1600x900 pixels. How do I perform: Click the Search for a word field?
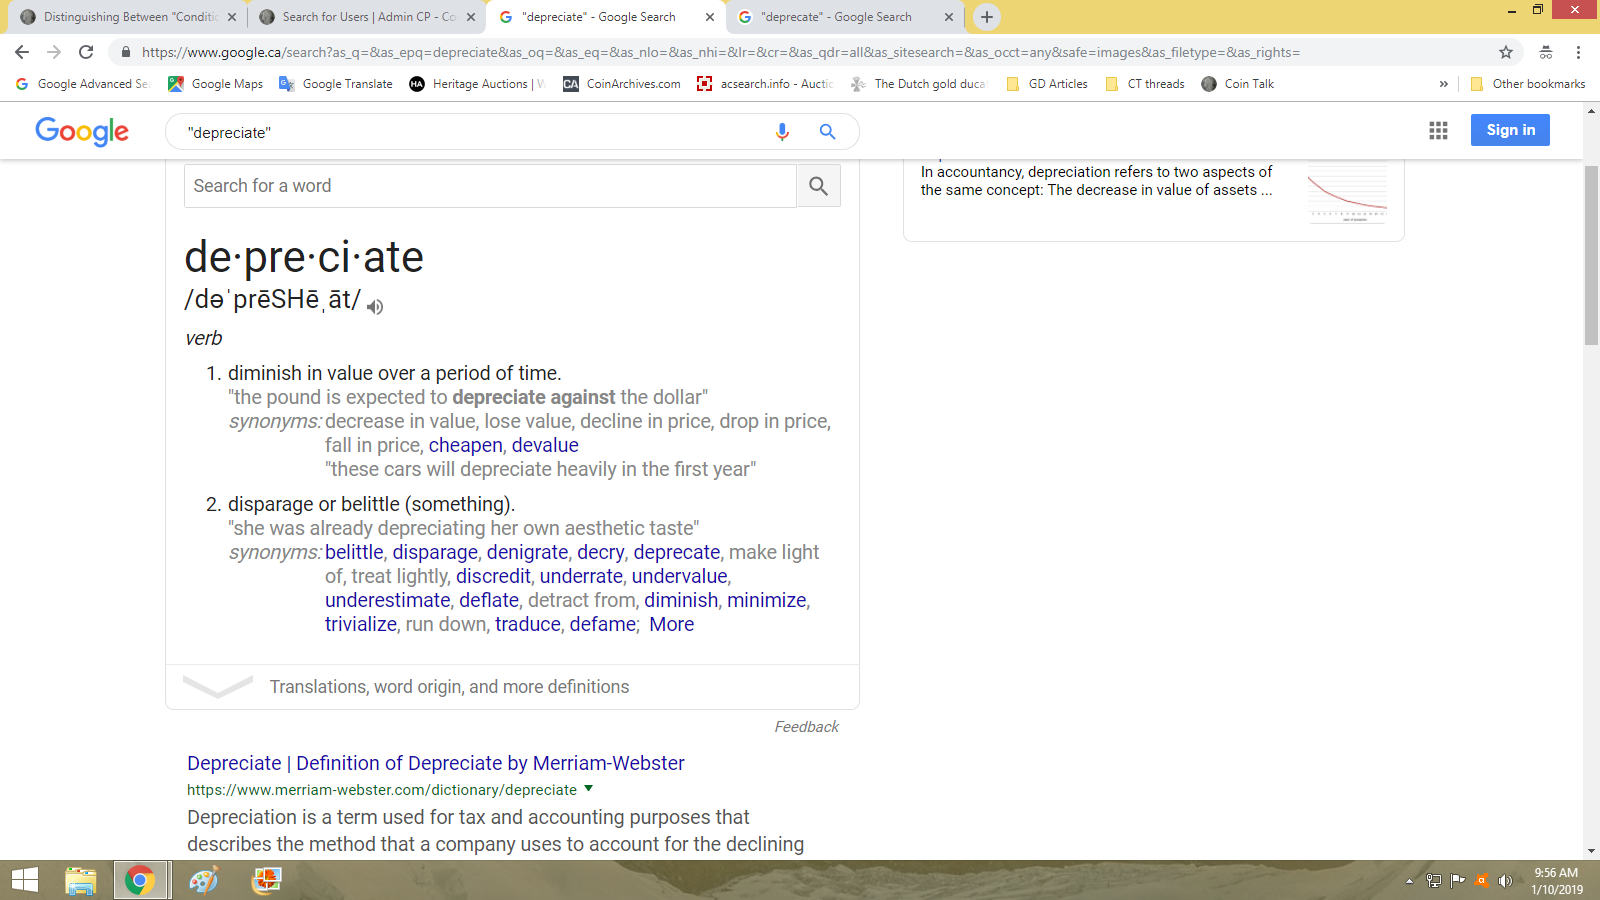[490, 186]
